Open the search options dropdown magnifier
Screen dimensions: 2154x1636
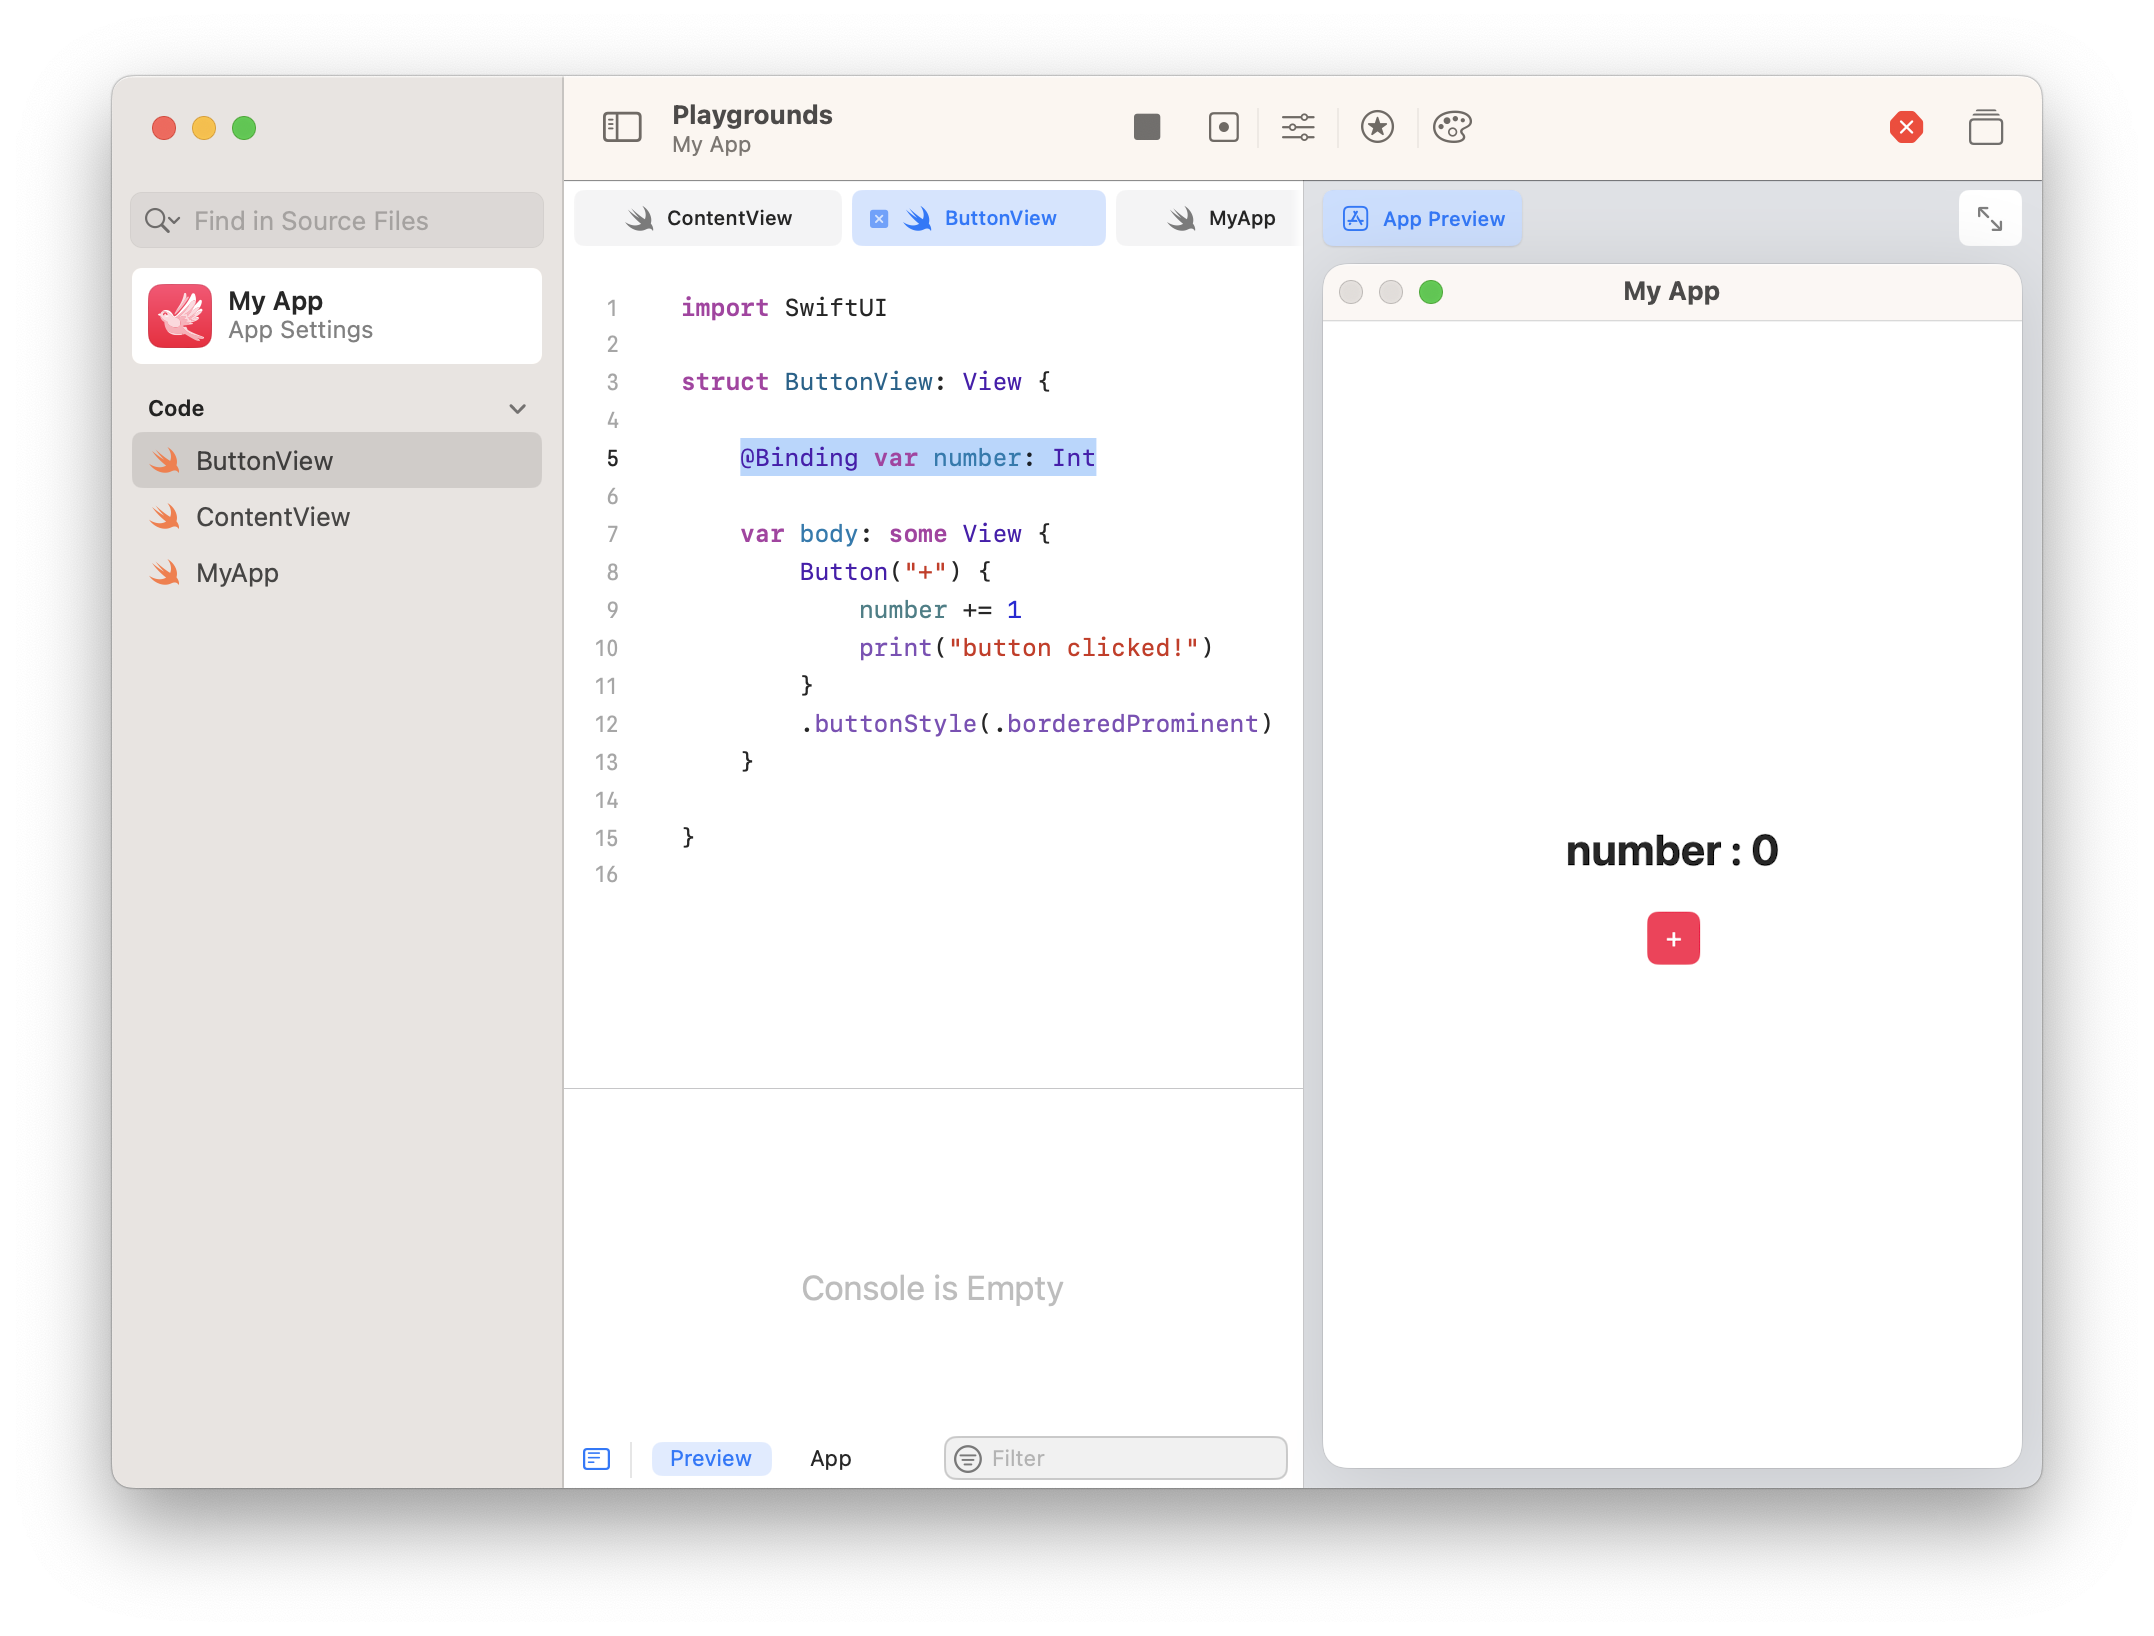coord(161,220)
